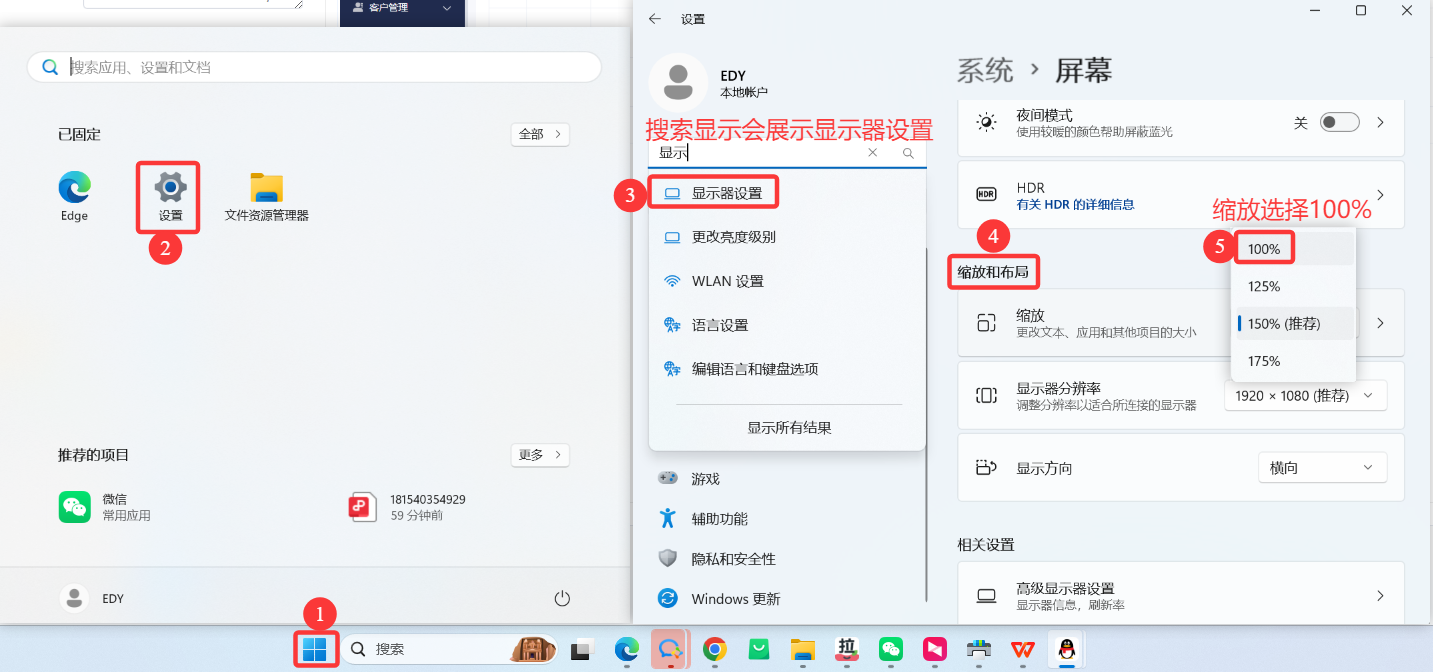
Task: Open the Windows Start button on taskbar
Action: [x=315, y=650]
